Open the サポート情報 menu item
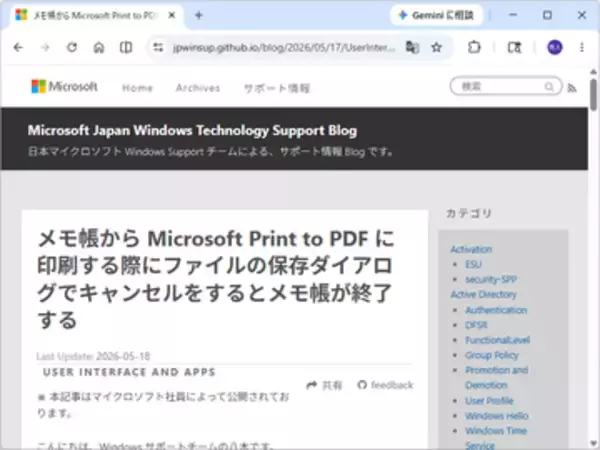The height and width of the screenshot is (450, 600). coord(277,88)
